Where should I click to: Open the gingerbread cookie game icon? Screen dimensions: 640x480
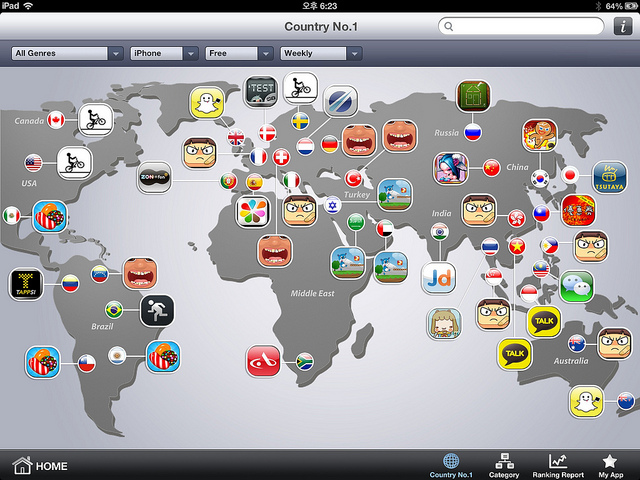tap(540, 136)
